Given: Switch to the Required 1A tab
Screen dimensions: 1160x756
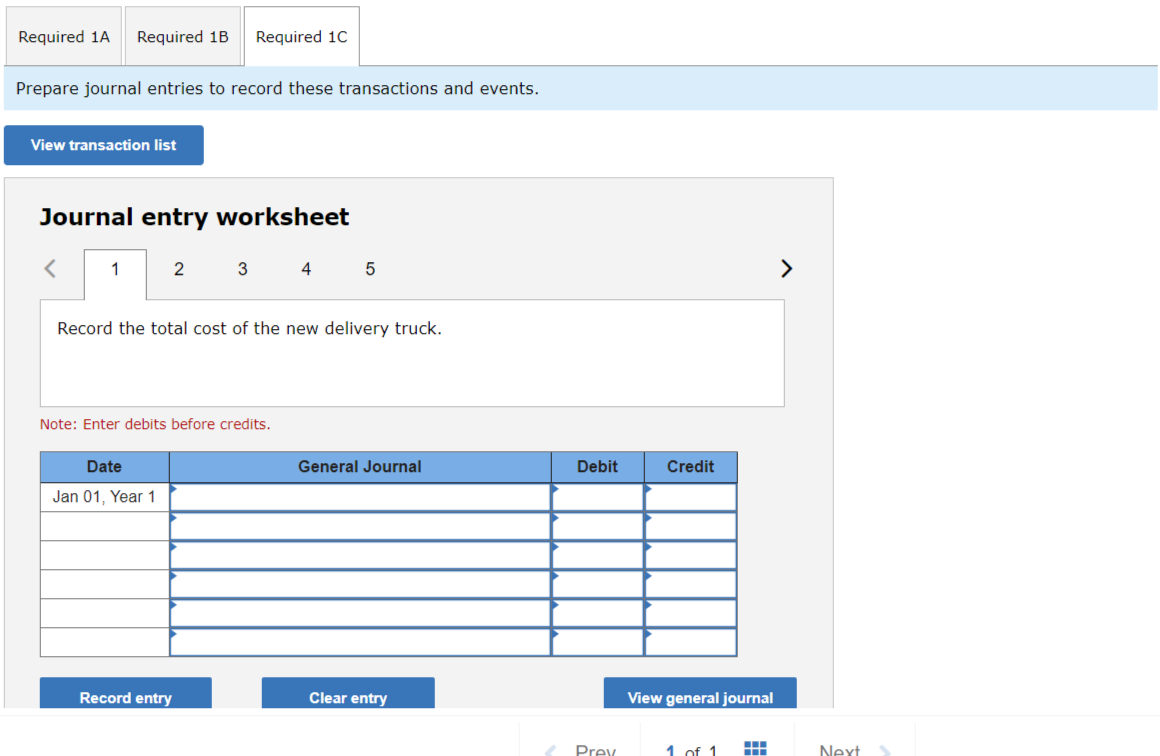Looking at the screenshot, I should click(x=63, y=36).
